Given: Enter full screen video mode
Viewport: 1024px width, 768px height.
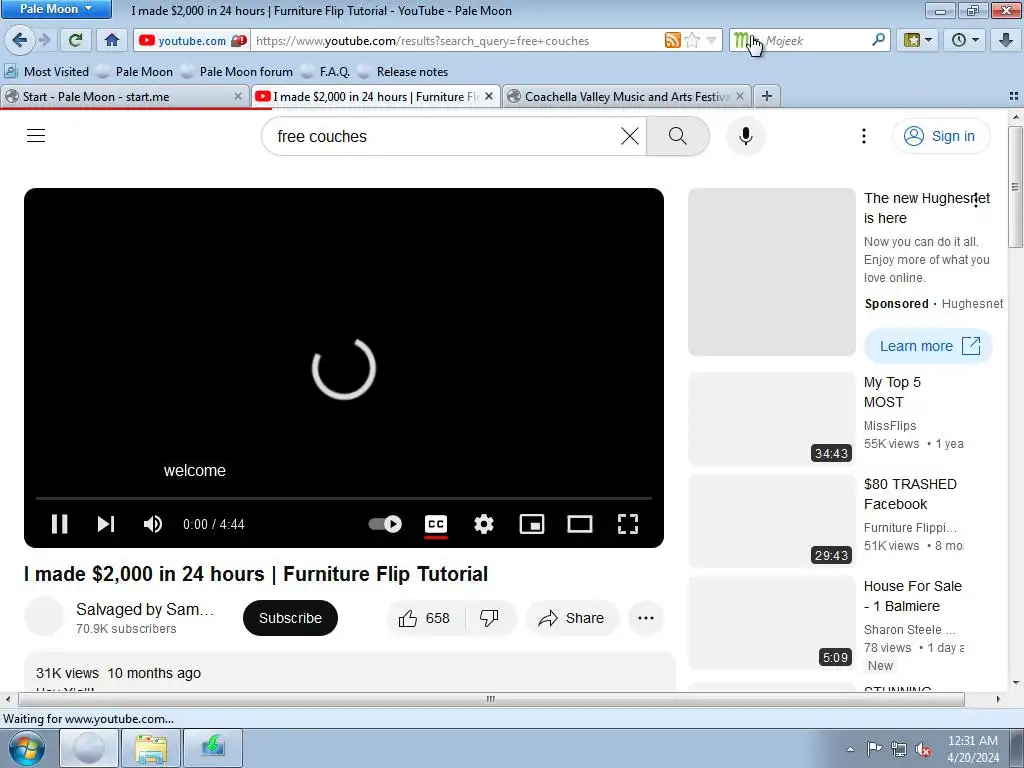Looking at the screenshot, I should 628,524.
